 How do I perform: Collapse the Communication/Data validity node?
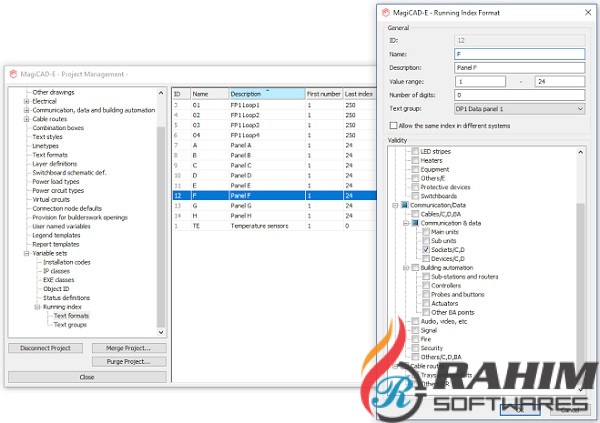click(x=395, y=205)
